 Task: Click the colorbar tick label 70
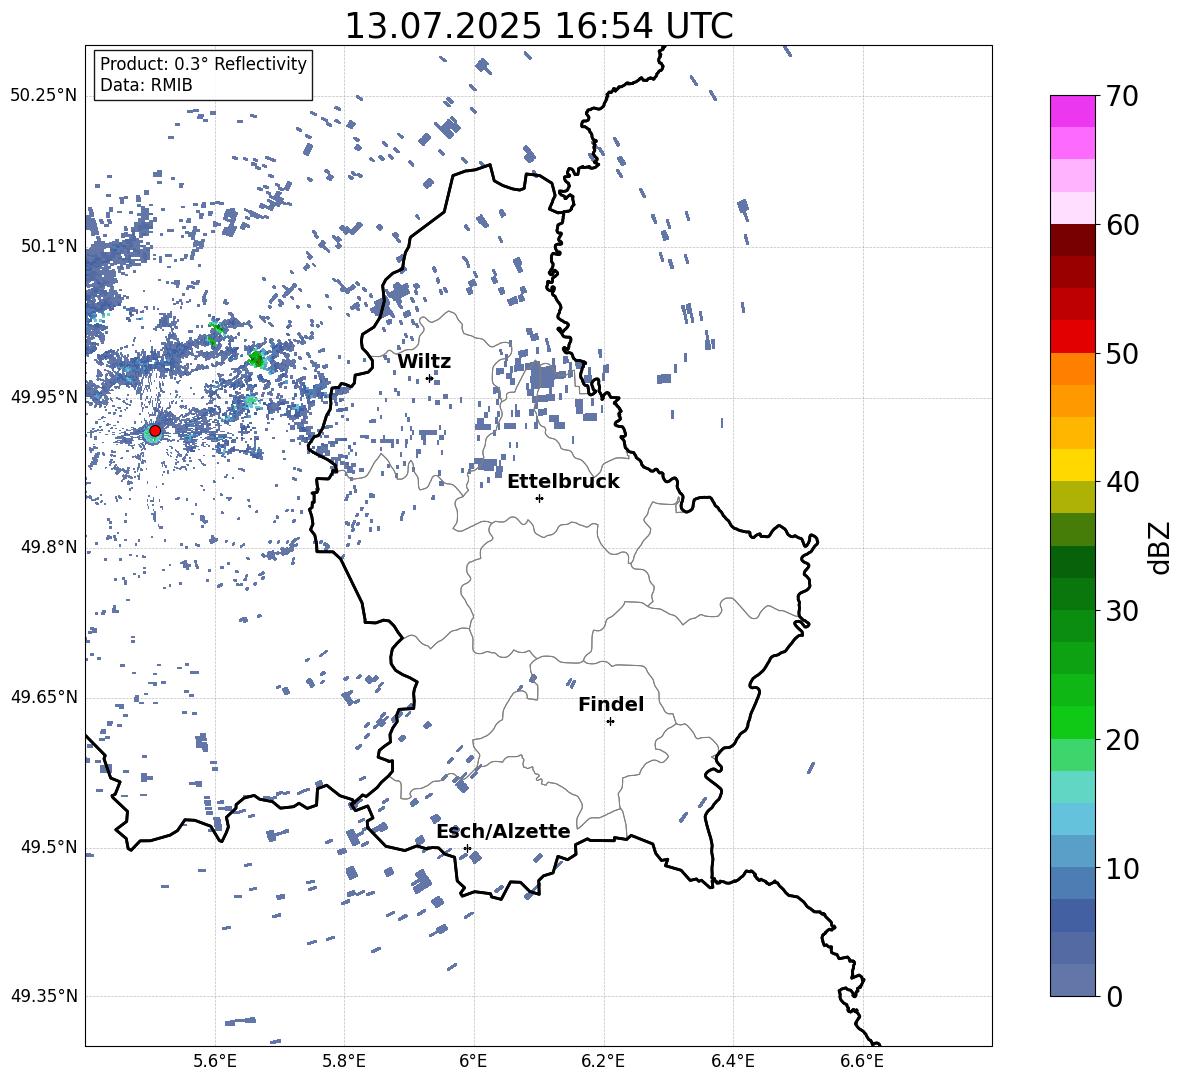coord(1122,97)
